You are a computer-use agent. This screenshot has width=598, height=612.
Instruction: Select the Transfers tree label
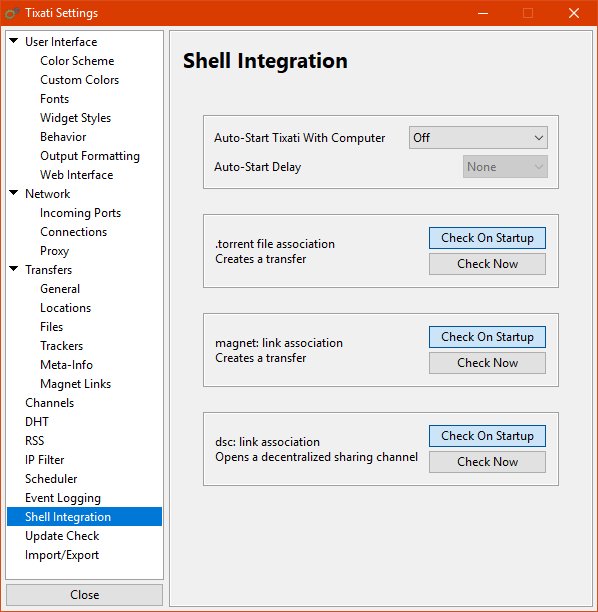(x=48, y=270)
